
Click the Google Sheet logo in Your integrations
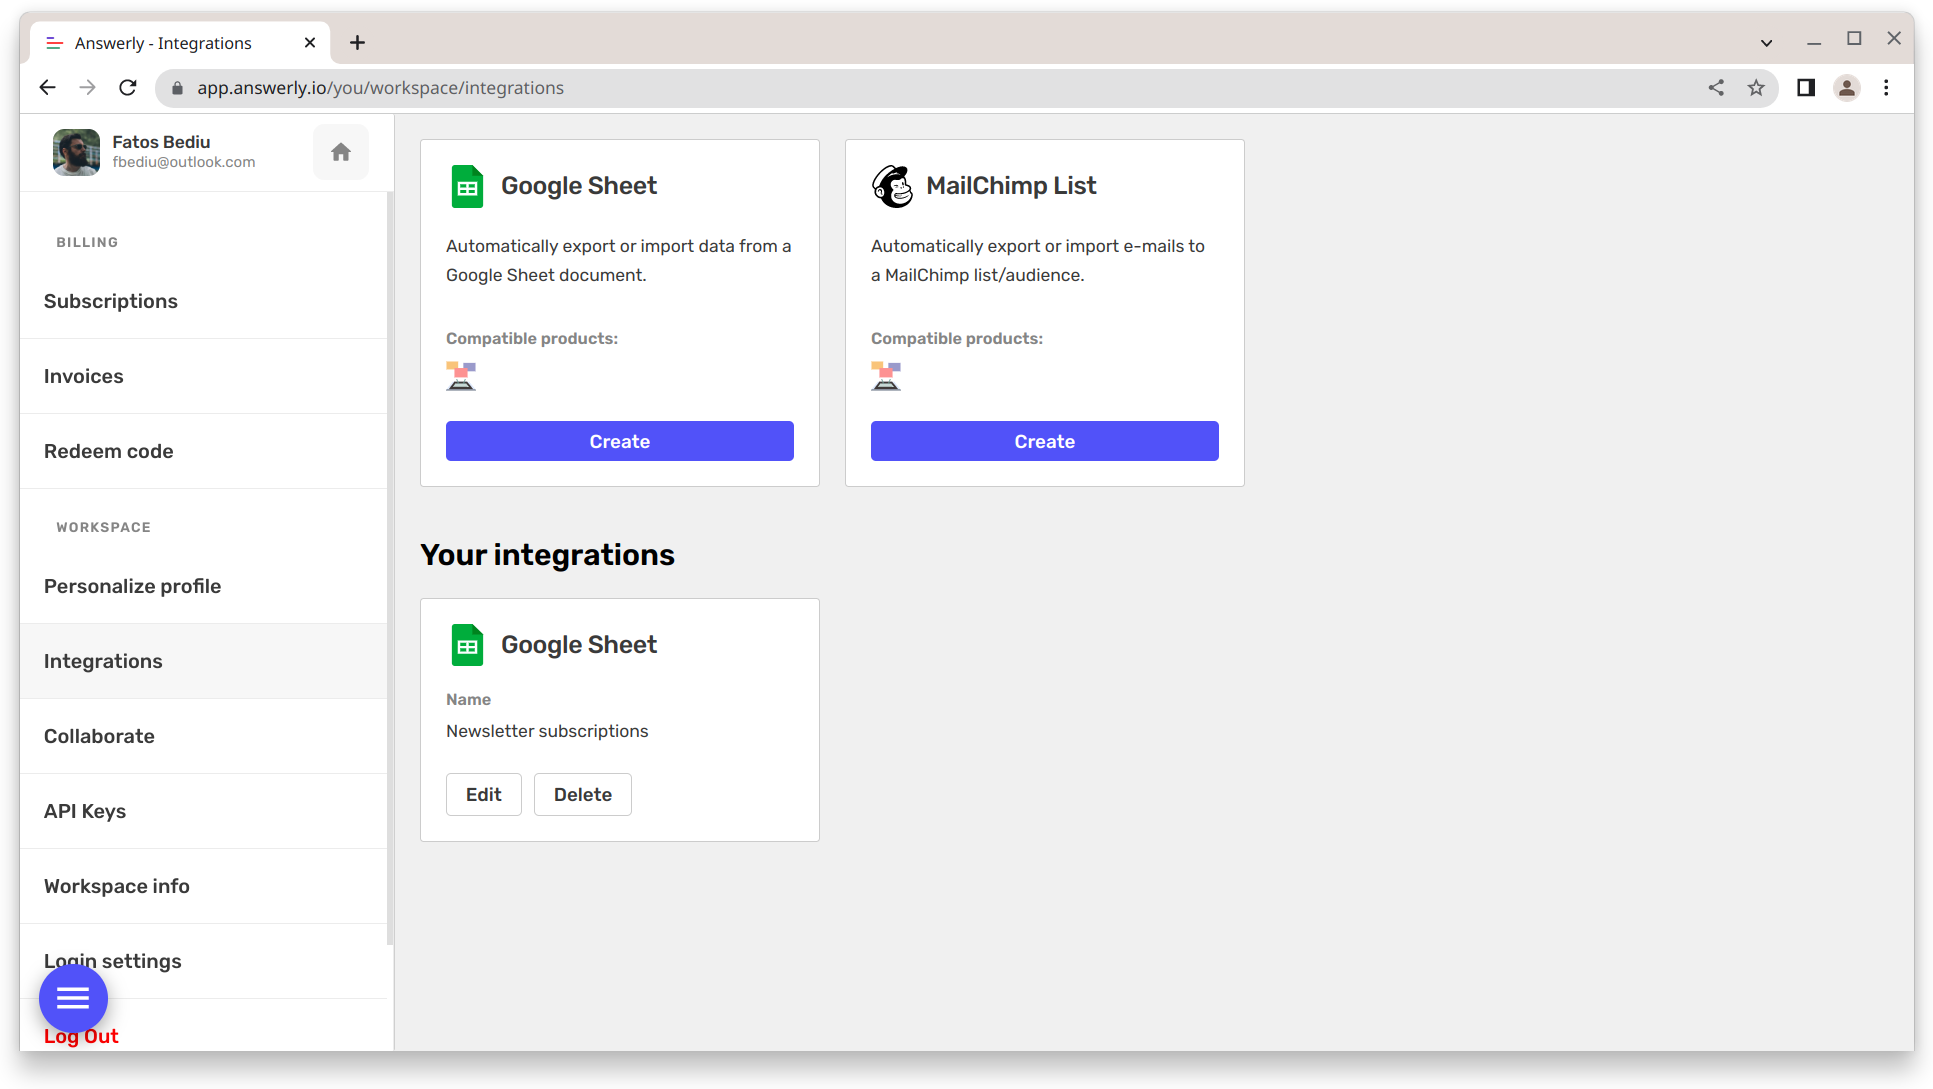(467, 645)
